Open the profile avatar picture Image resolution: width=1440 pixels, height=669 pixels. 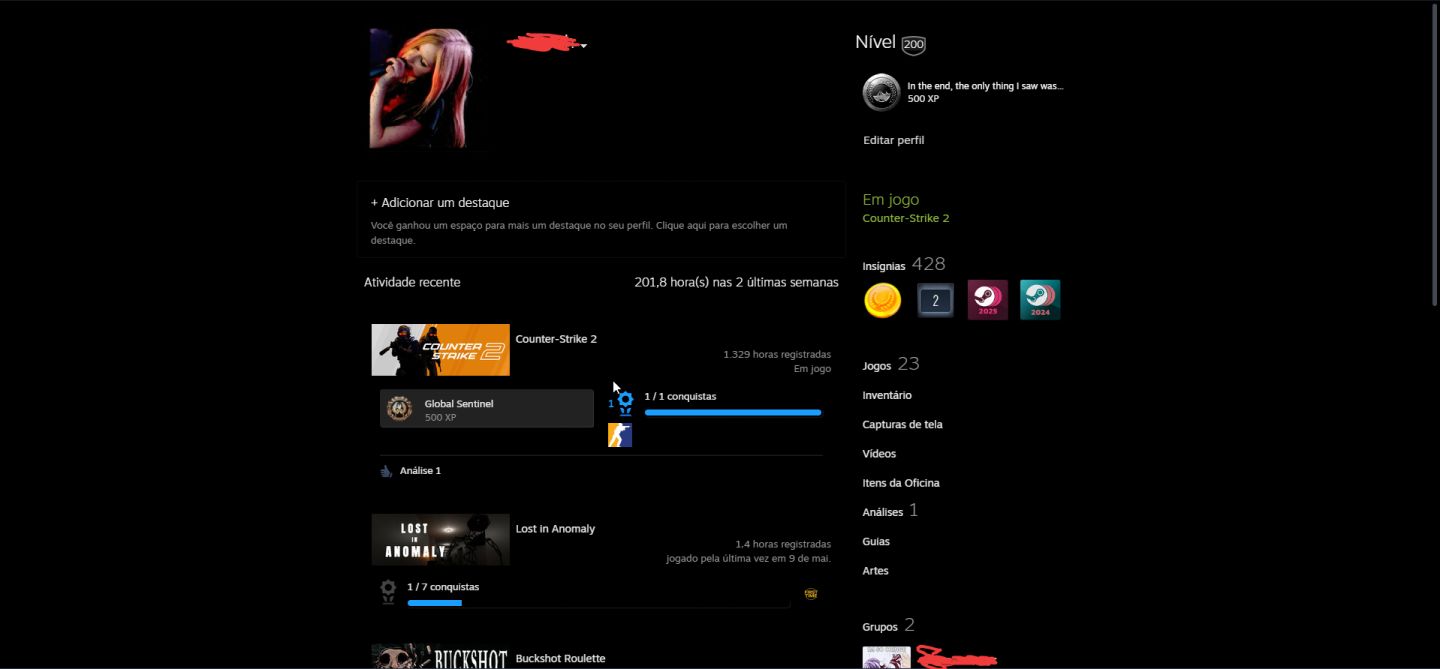point(421,89)
